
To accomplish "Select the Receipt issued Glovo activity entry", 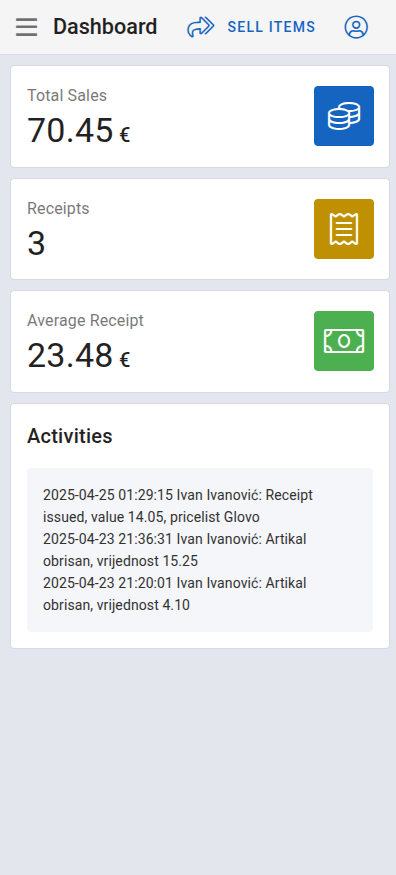I will [x=178, y=506].
